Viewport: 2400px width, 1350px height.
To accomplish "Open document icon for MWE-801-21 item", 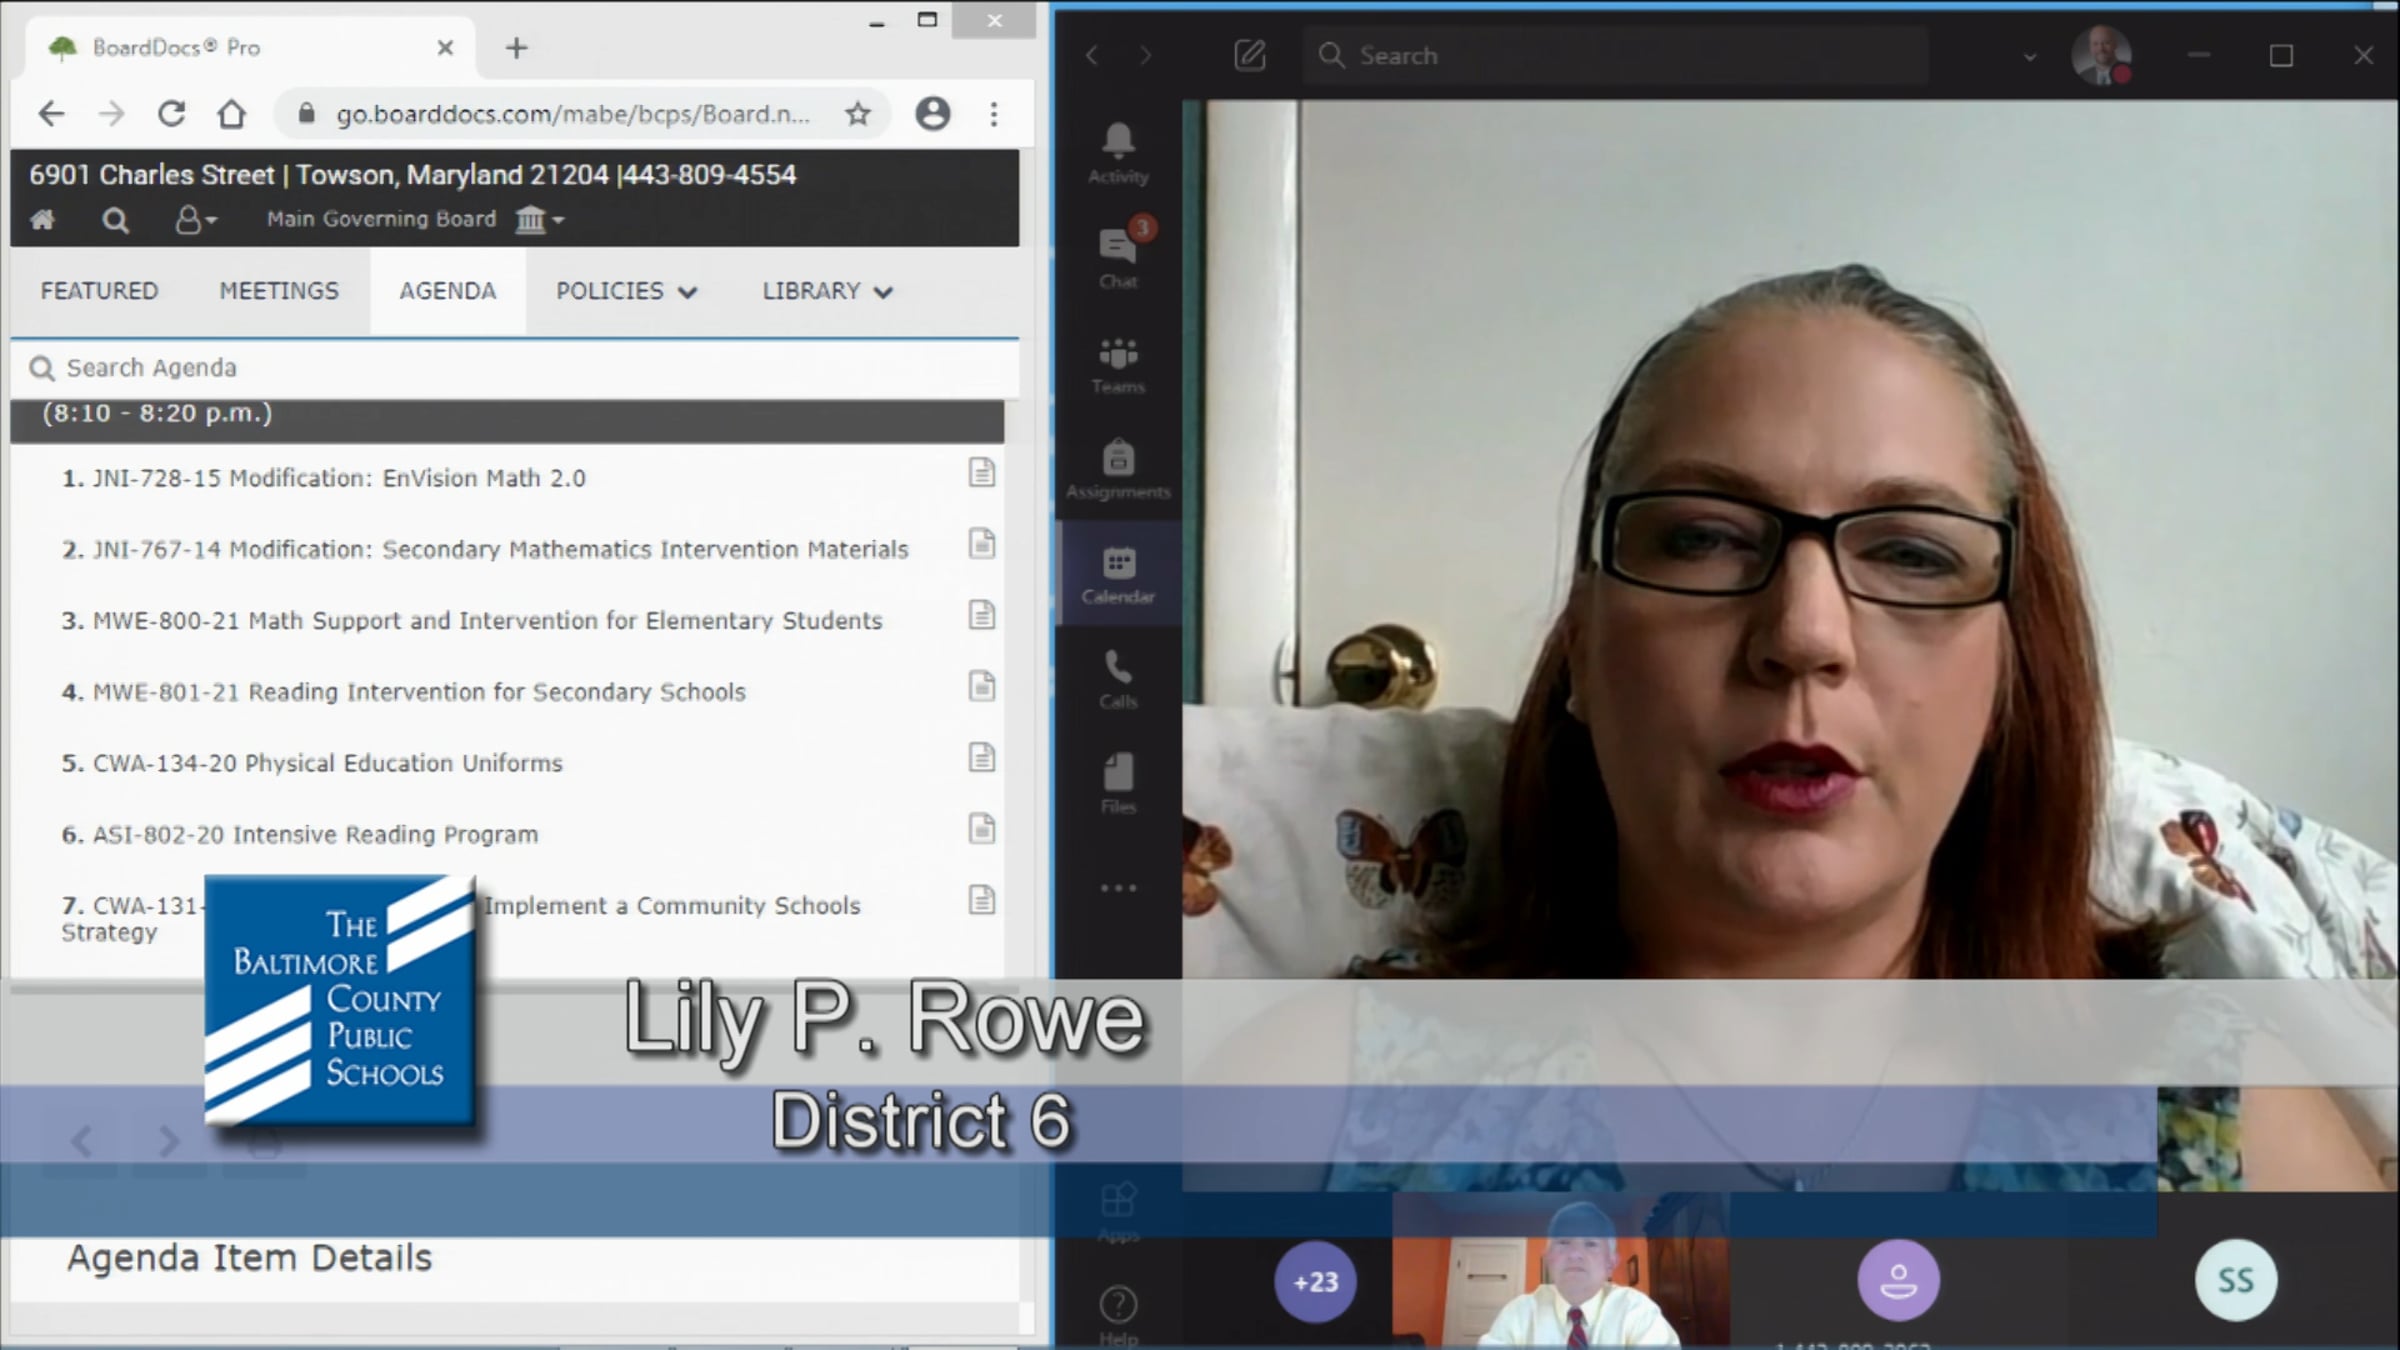I will [x=982, y=686].
